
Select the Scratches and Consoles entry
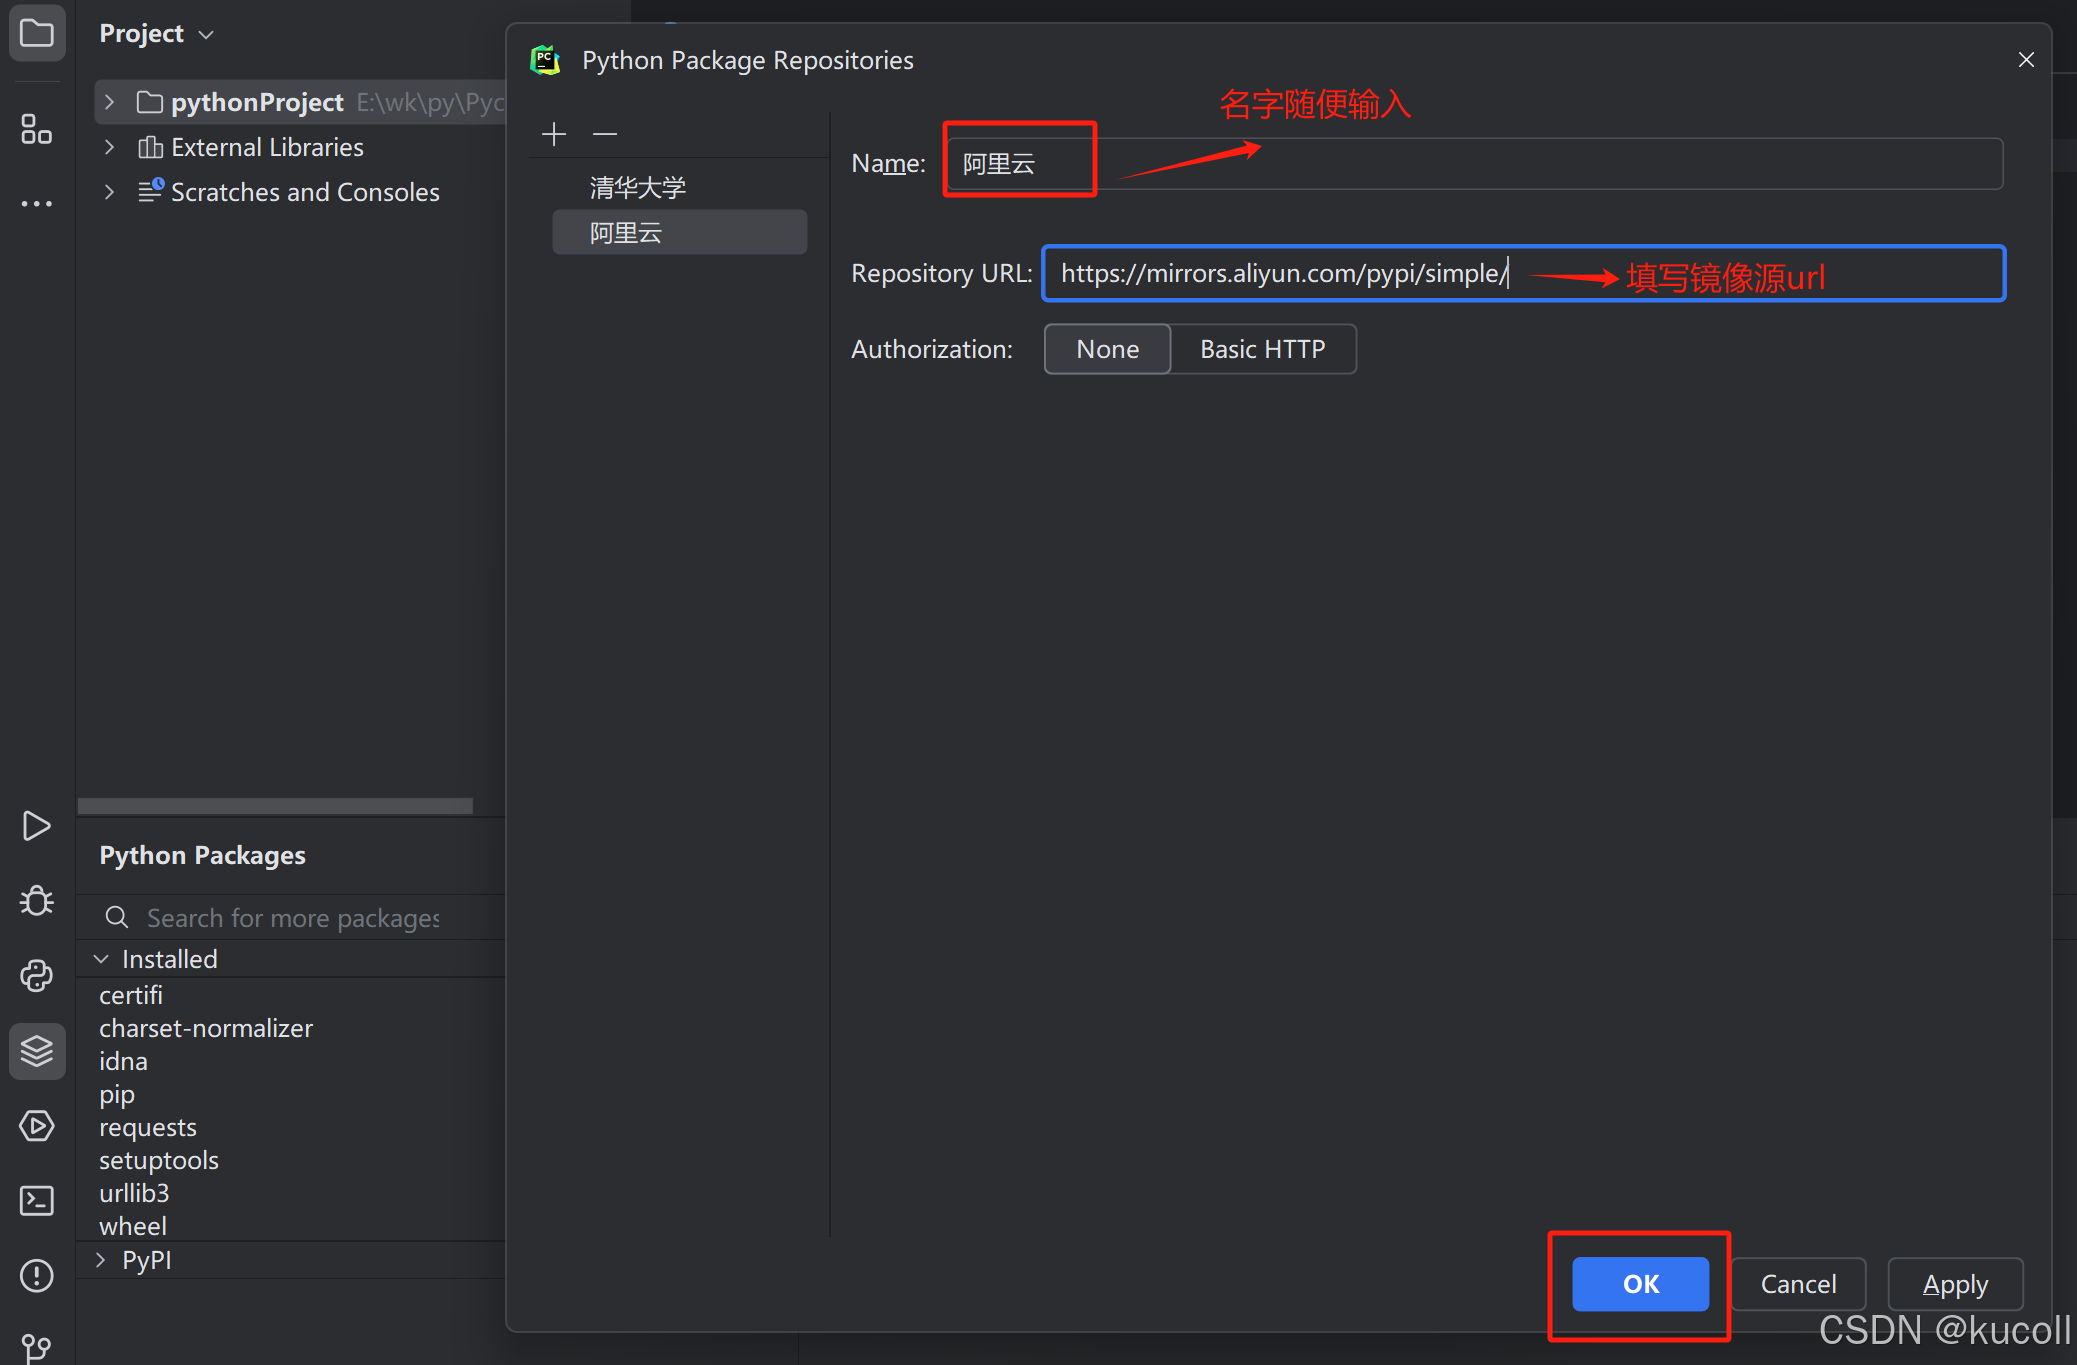305,191
